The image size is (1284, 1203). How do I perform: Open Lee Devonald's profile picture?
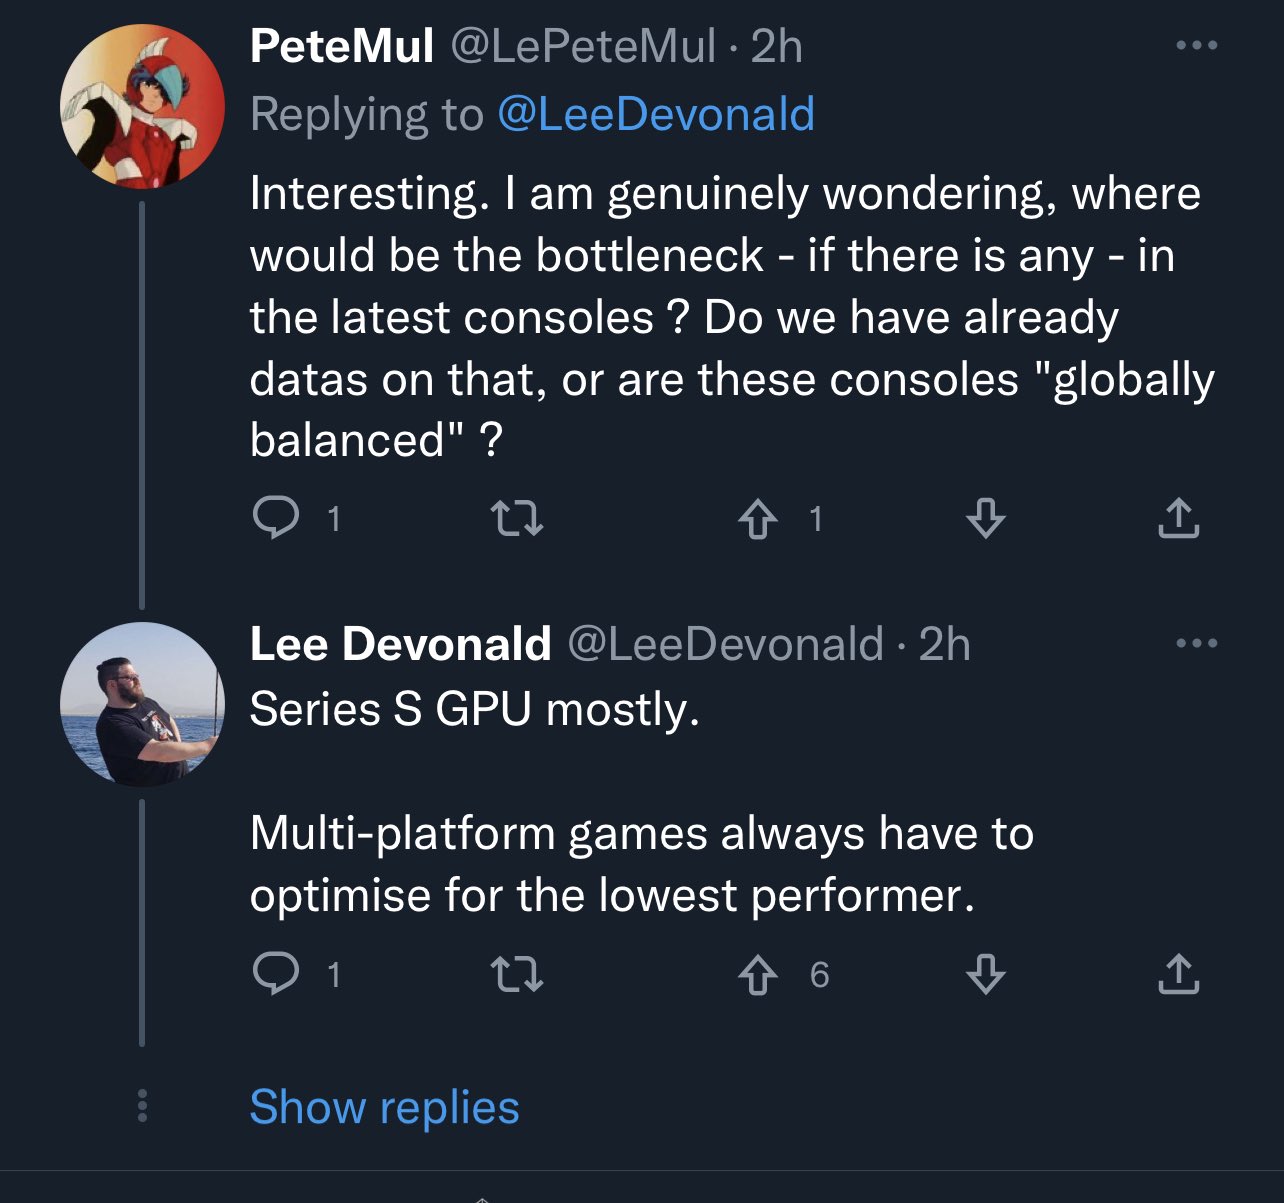tap(142, 704)
